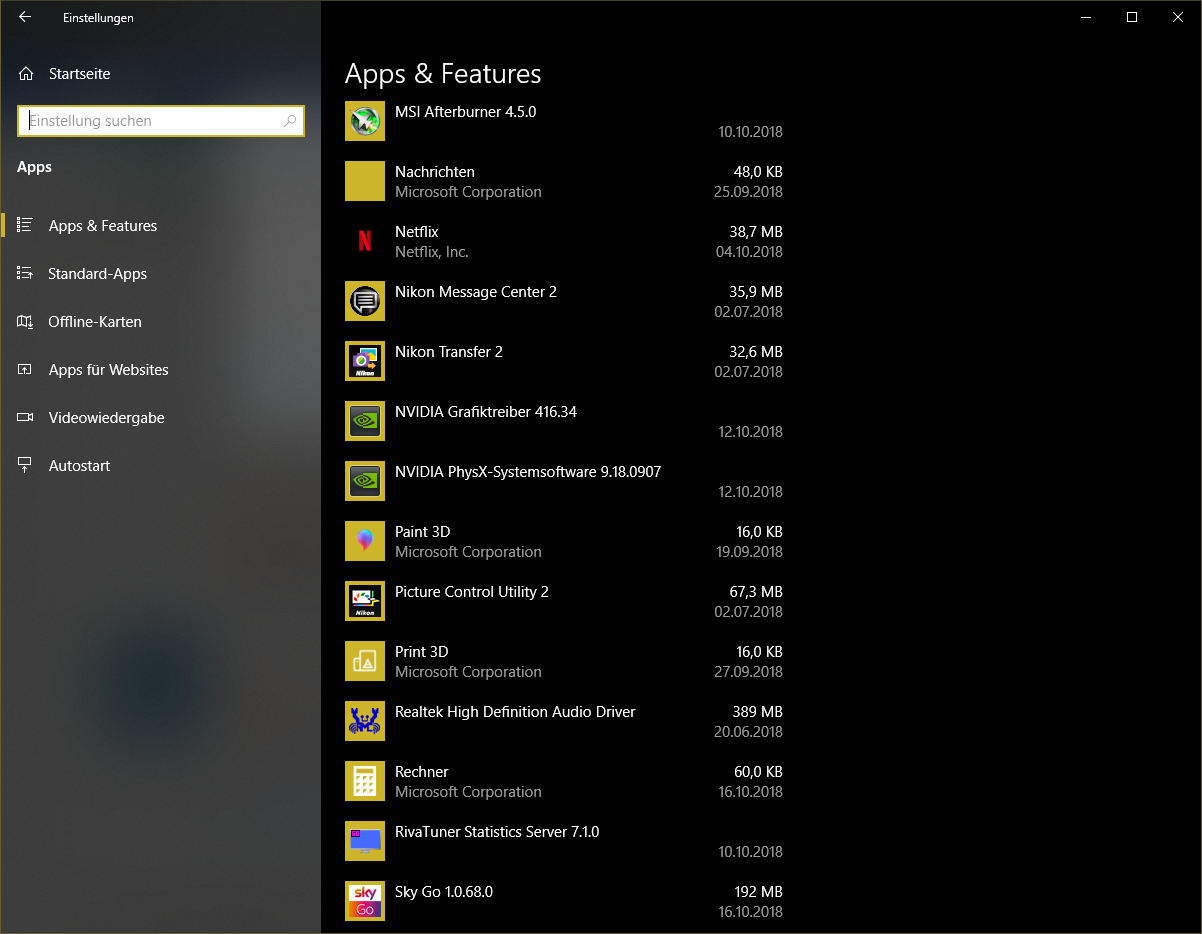Click the 48,0 KB Nachrichten size
This screenshot has height=934, width=1202.
click(x=758, y=172)
